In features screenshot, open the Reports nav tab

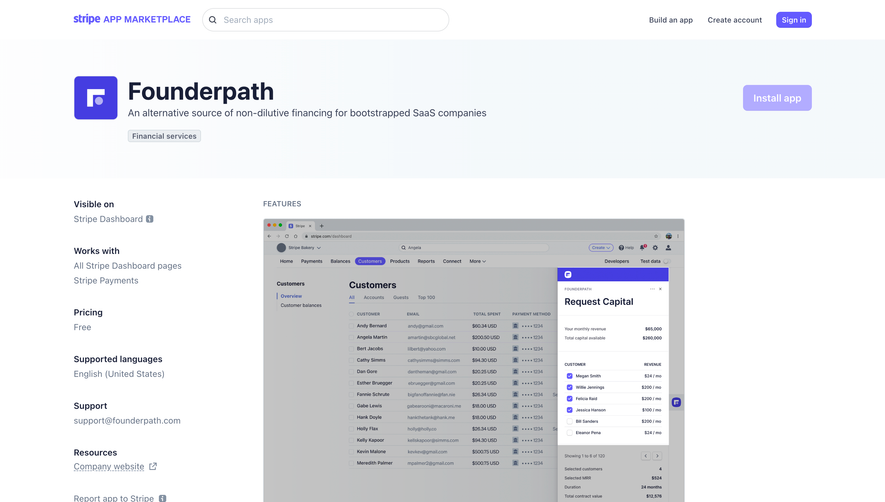pyautogui.click(x=426, y=261)
